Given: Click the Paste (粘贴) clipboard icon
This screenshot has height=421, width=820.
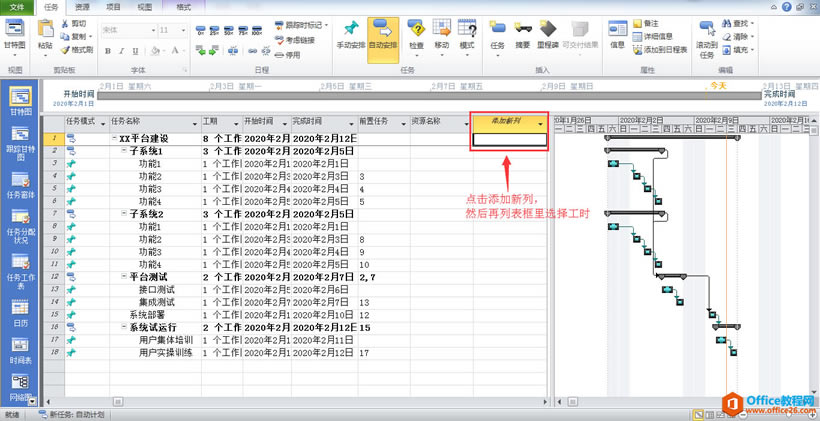Looking at the screenshot, I should [45, 29].
